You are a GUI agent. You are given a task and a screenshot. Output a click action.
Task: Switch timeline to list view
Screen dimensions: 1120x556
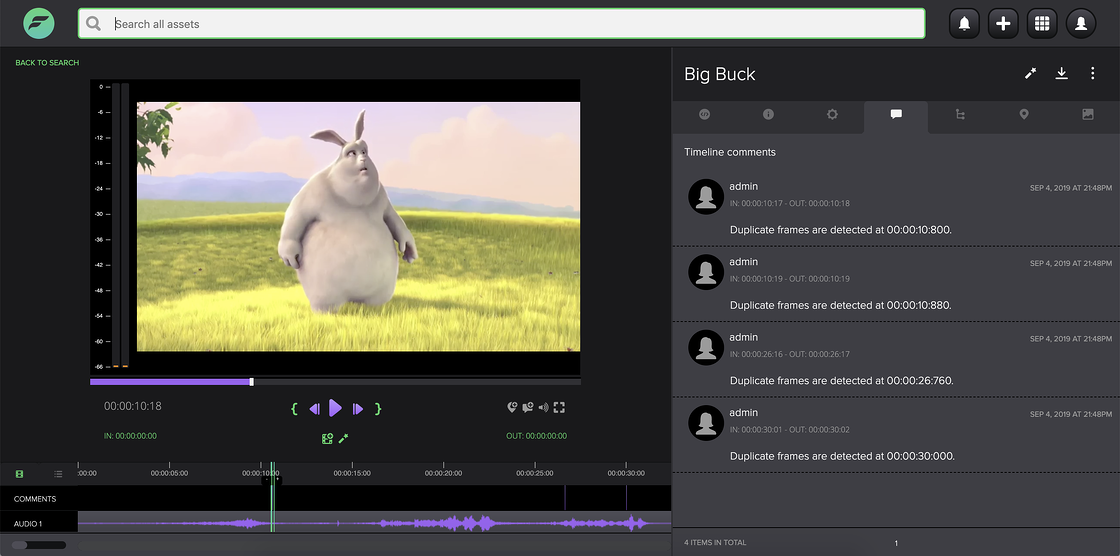click(58, 474)
